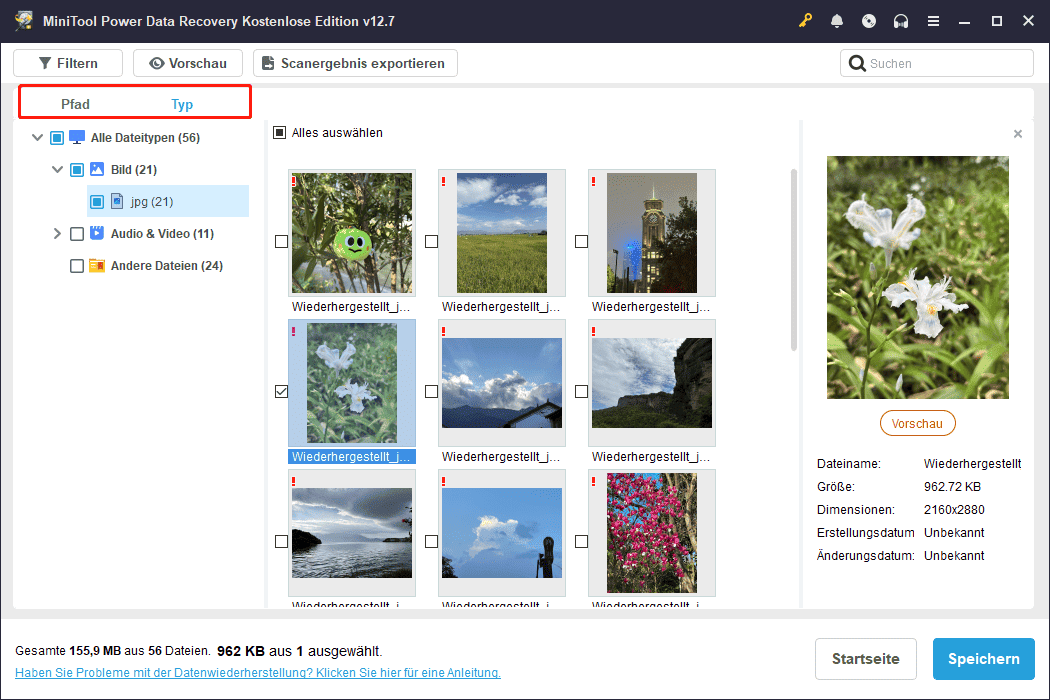Select the pink blossom tree thumbnail
This screenshot has width=1050, height=700.
(x=651, y=532)
